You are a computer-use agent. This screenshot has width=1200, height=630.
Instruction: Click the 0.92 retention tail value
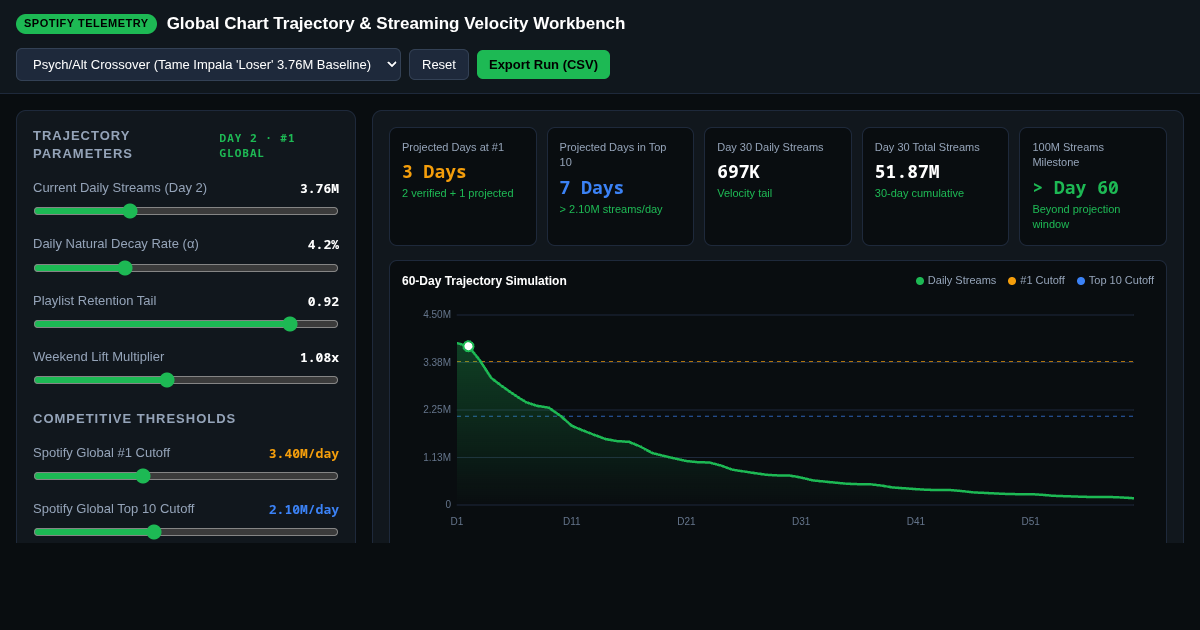tap(323, 301)
